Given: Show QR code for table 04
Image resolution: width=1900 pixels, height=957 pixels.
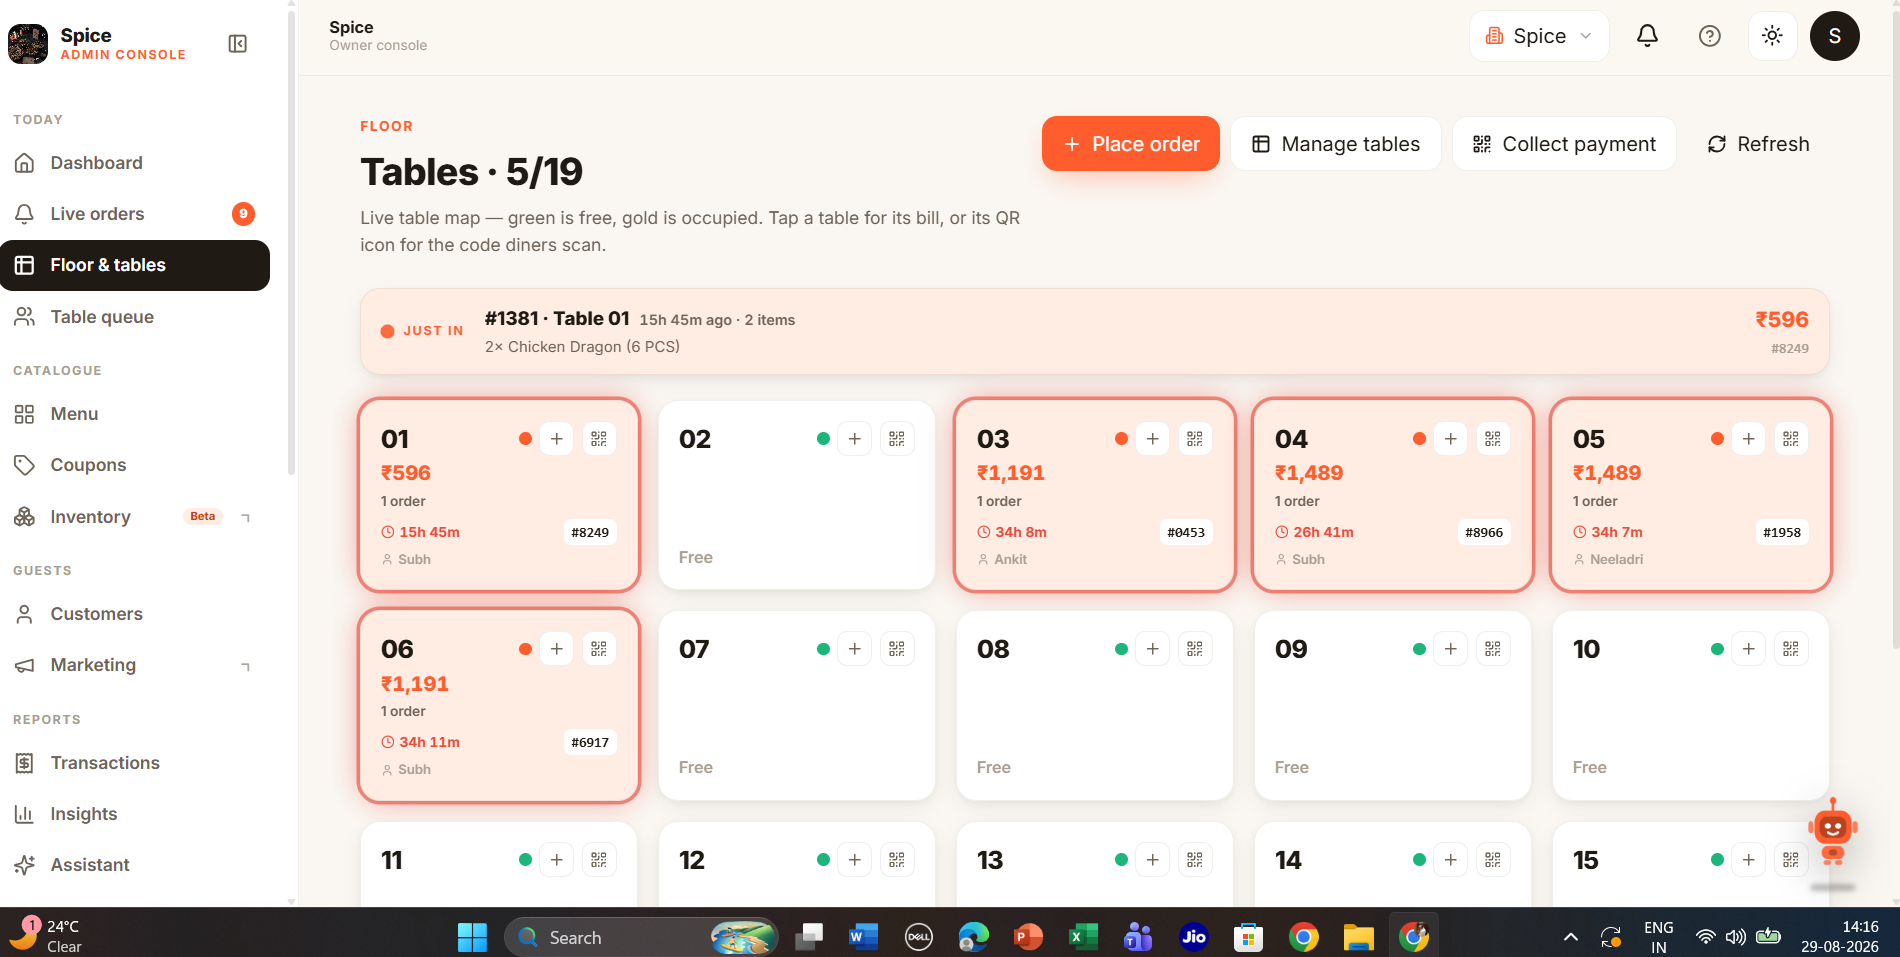Looking at the screenshot, I should pyautogui.click(x=1493, y=439).
